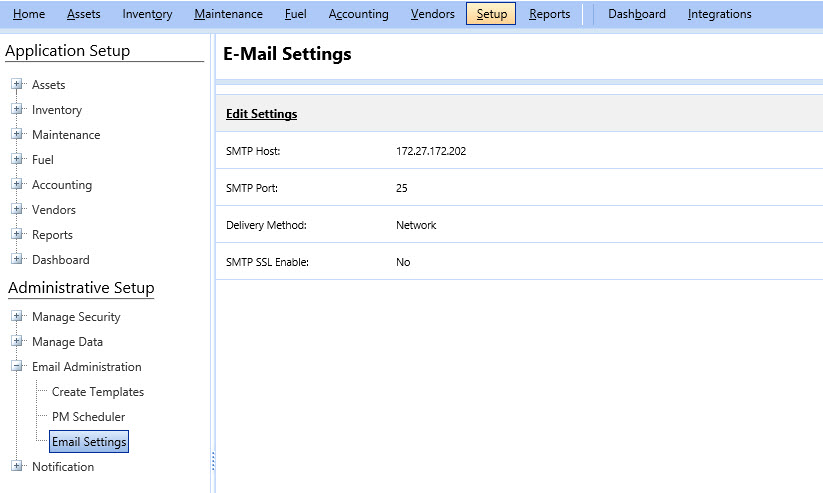Expand the Notification tree node
Viewport: 823px width, 493px height.
coord(17,467)
